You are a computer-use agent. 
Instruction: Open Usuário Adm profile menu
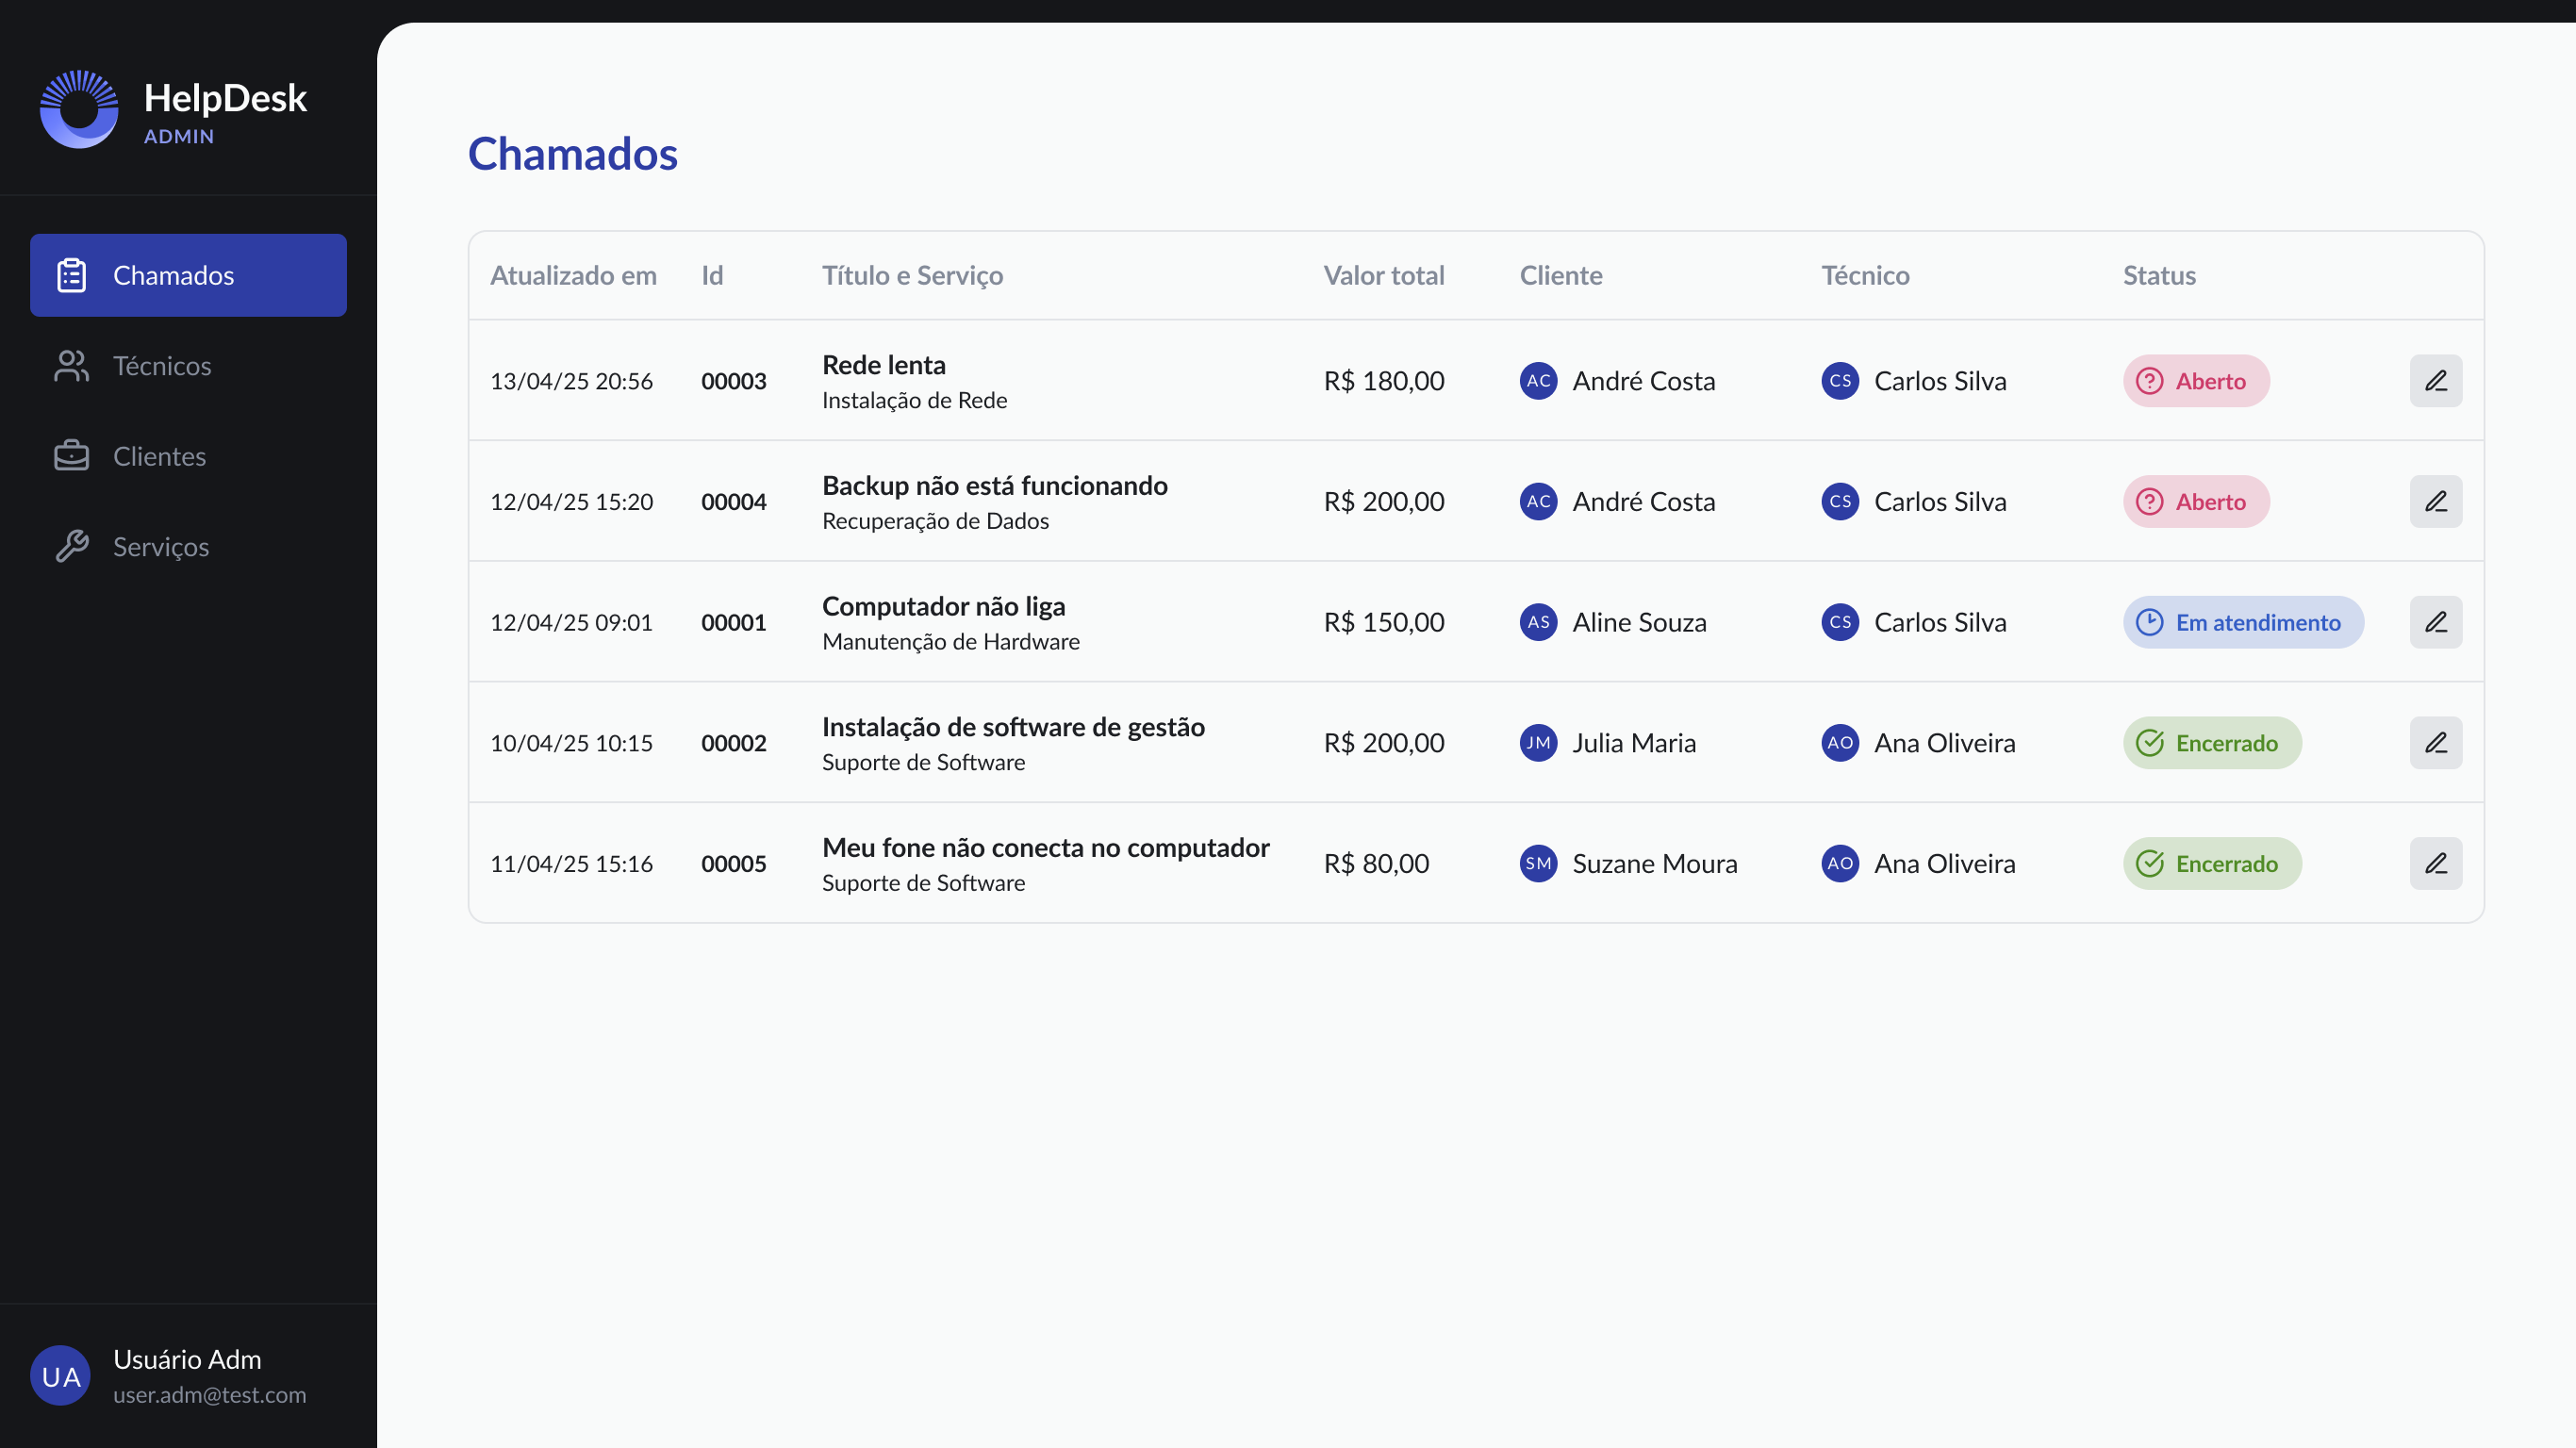point(187,1375)
